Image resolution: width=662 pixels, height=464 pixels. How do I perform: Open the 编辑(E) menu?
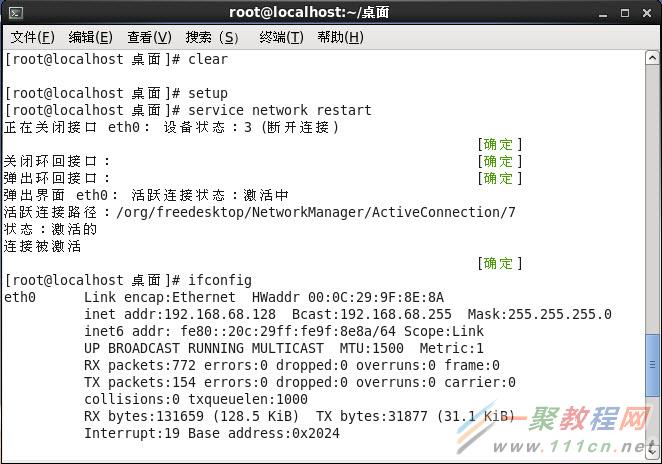tap(90, 37)
